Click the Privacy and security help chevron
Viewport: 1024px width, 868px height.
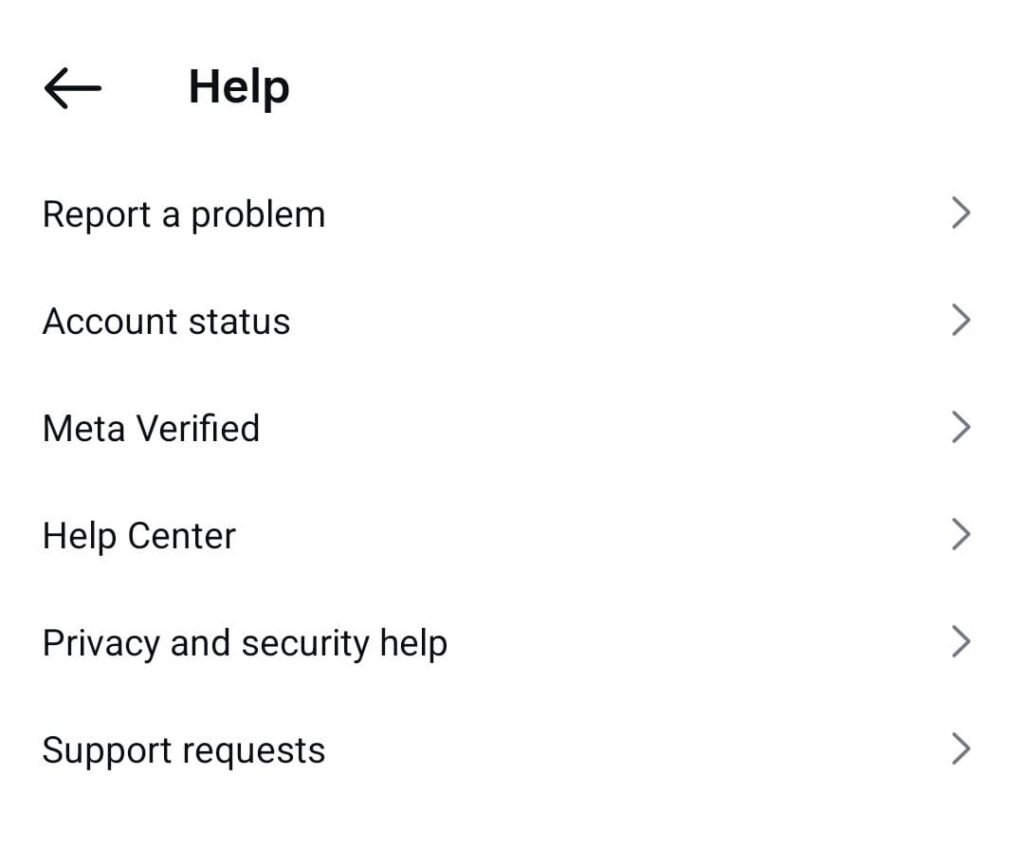pyautogui.click(x=961, y=642)
